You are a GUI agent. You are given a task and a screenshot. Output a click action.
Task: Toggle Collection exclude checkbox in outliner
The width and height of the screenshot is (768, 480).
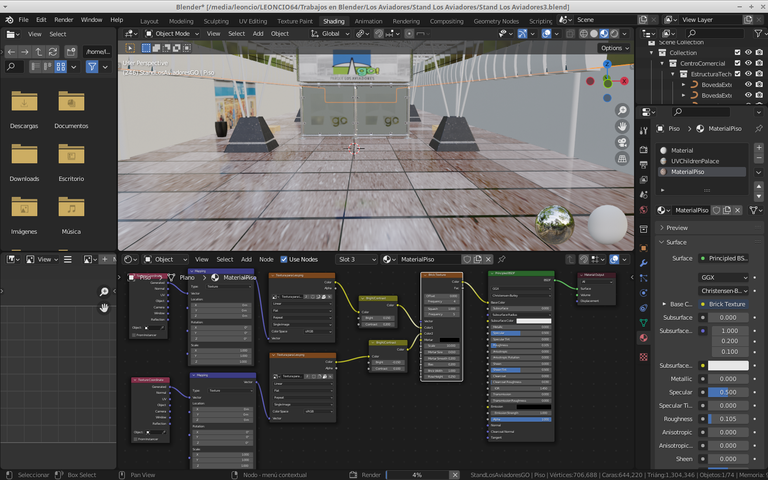738,52
